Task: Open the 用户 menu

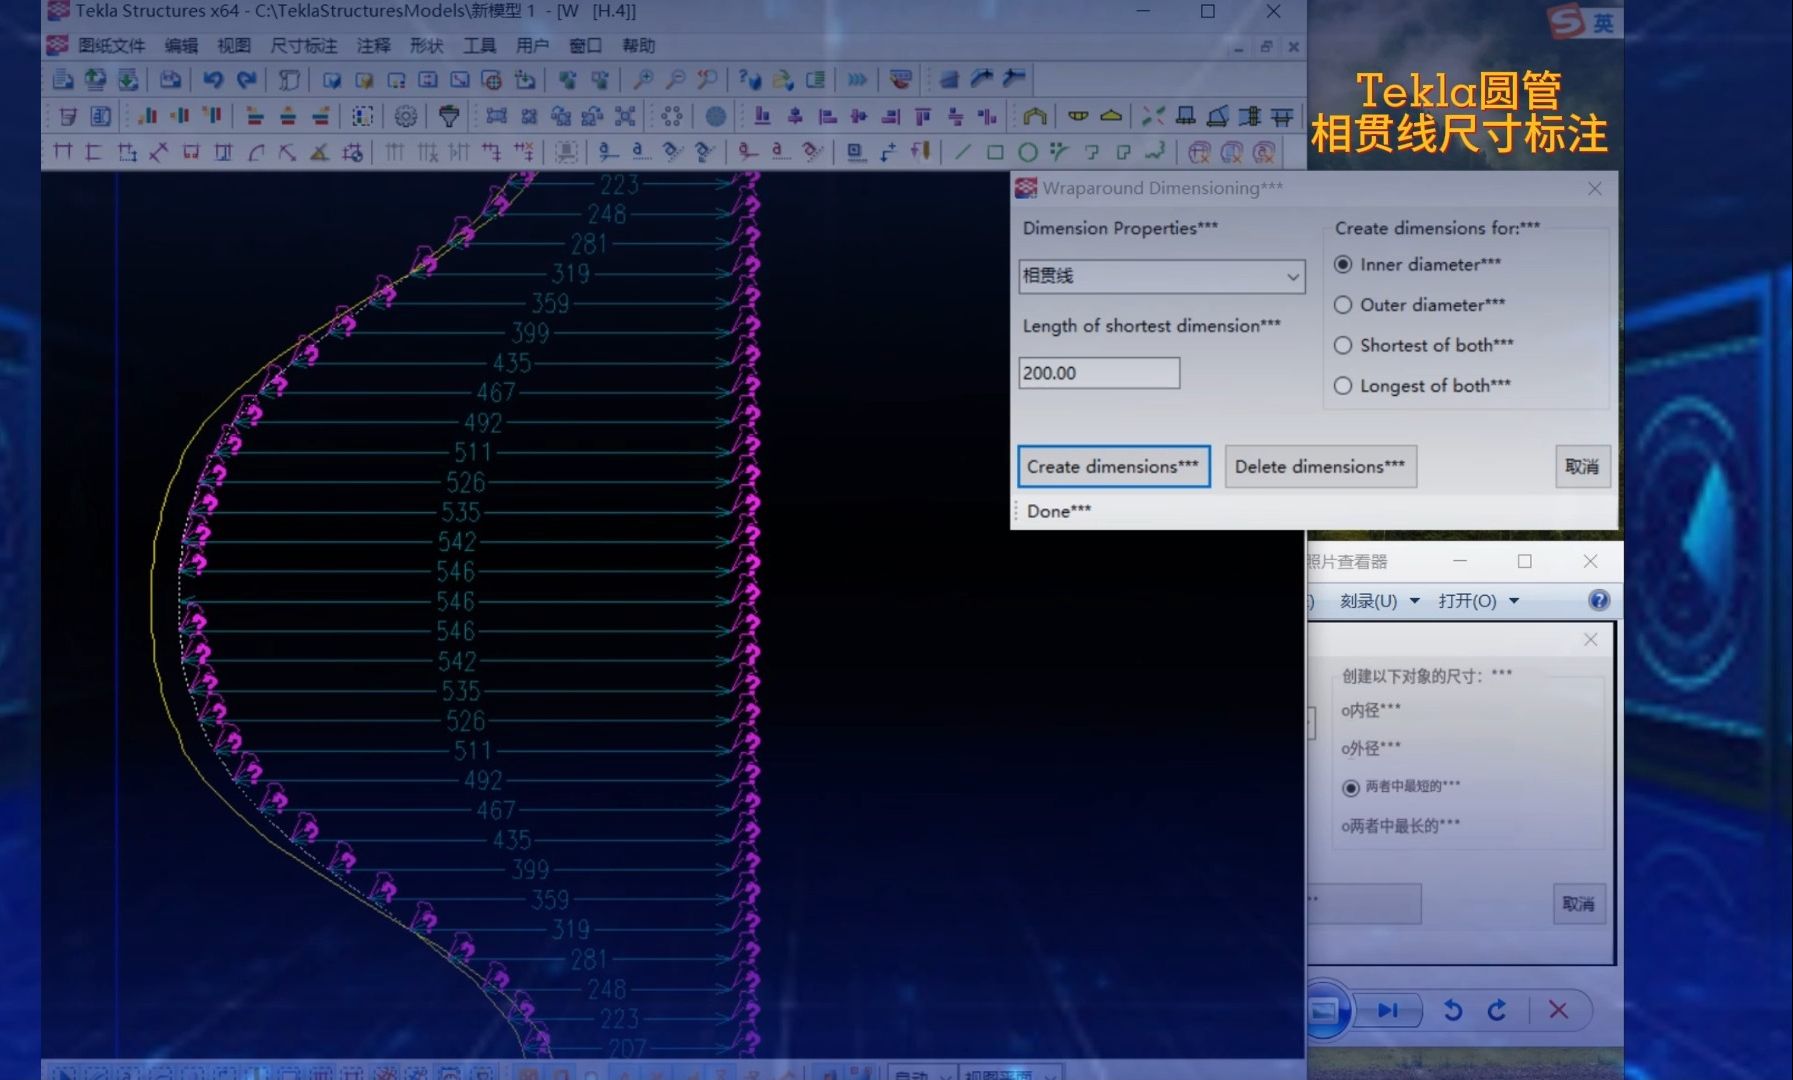Action: 532,46
